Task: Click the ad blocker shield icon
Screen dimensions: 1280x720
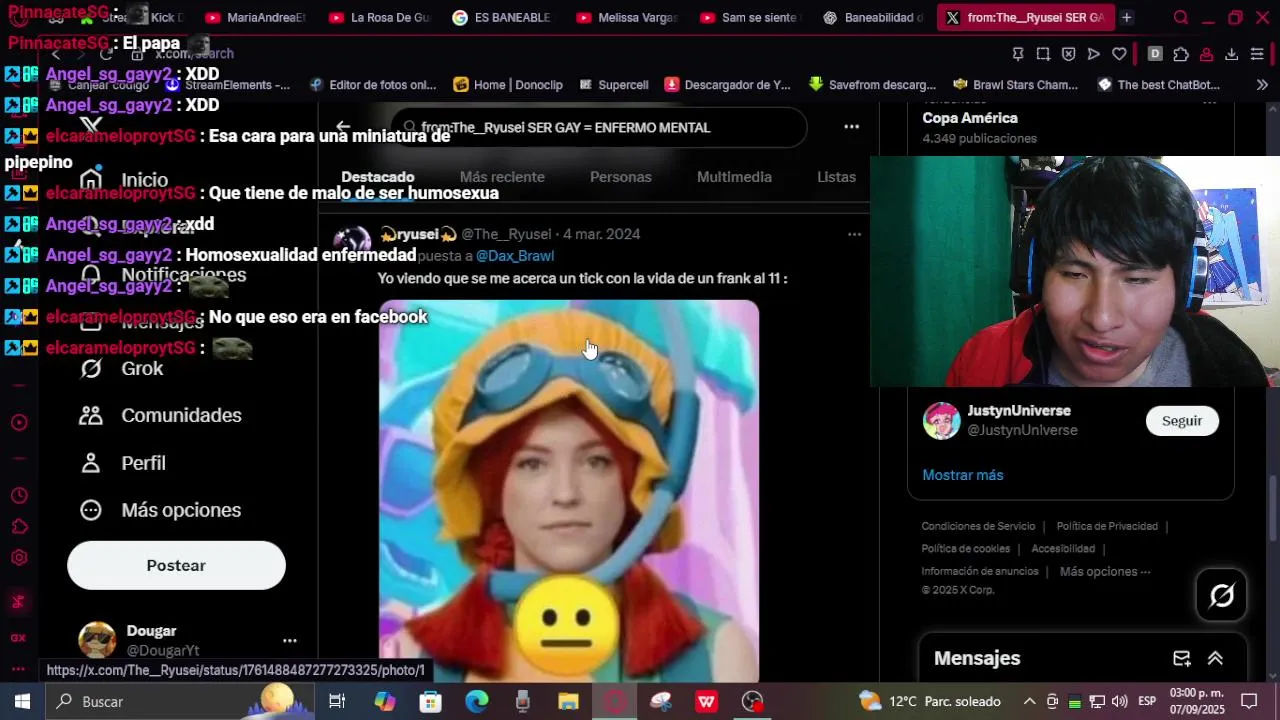Action: click(1068, 54)
